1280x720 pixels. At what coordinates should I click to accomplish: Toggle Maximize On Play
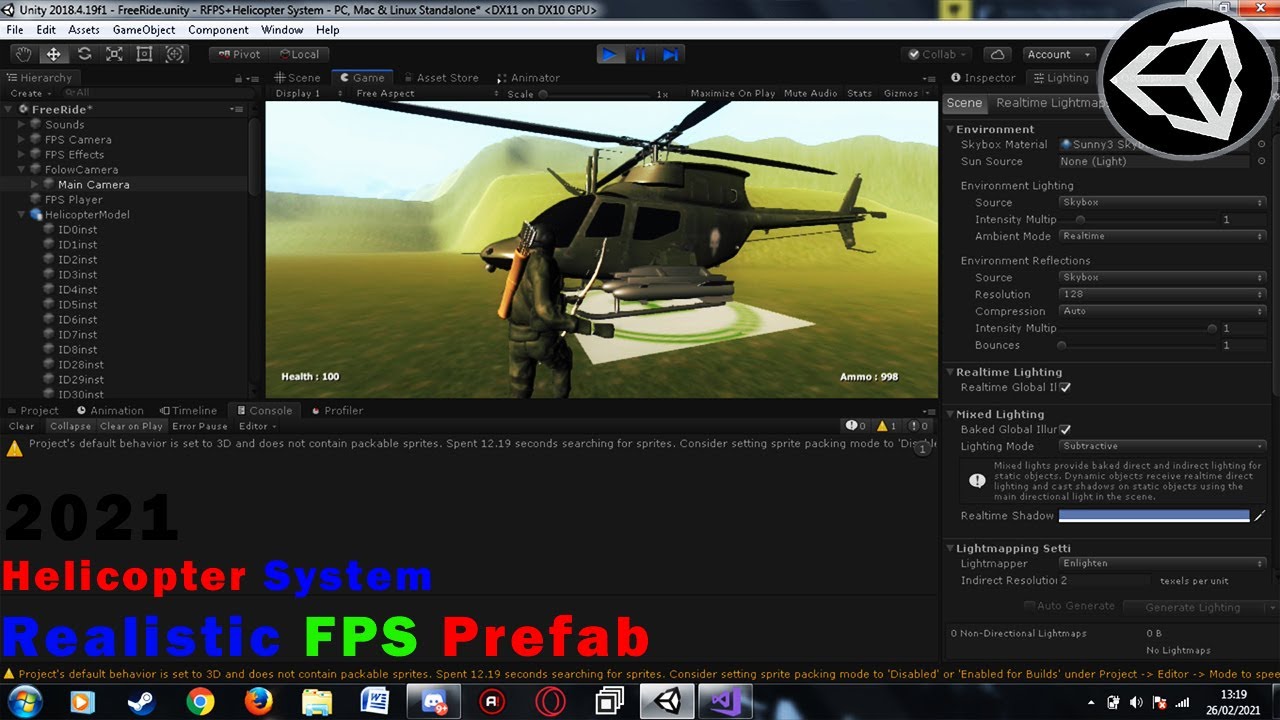pyautogui.click(x=733, y=93)
